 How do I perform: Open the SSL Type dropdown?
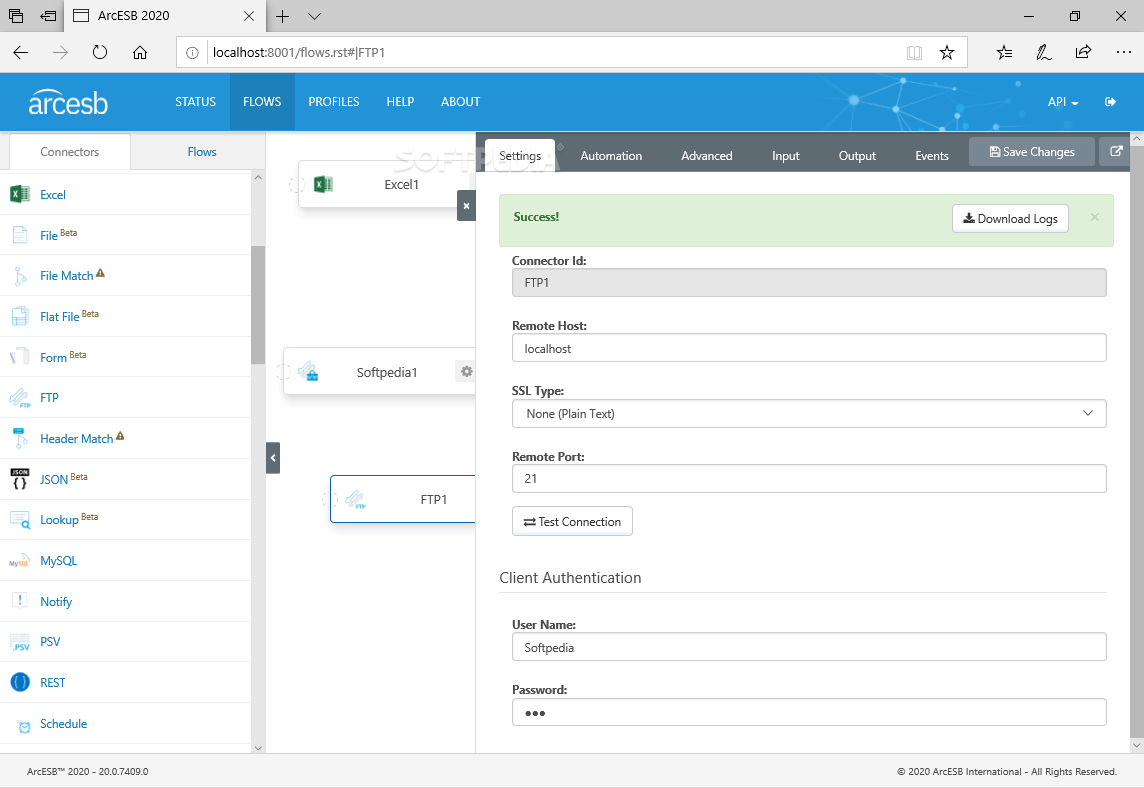coord(809,414)
